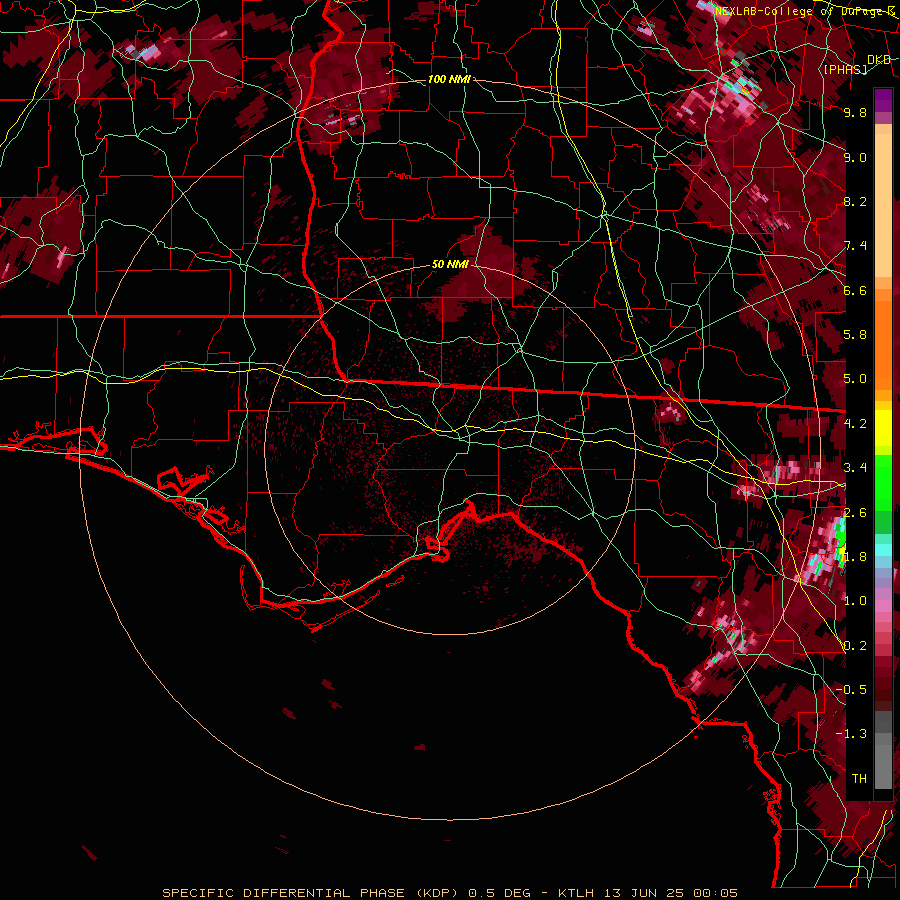Click the 9.8 value on the color scale
Image resolution: width=900 pixels, height=900 pixels.
(855, 112)
